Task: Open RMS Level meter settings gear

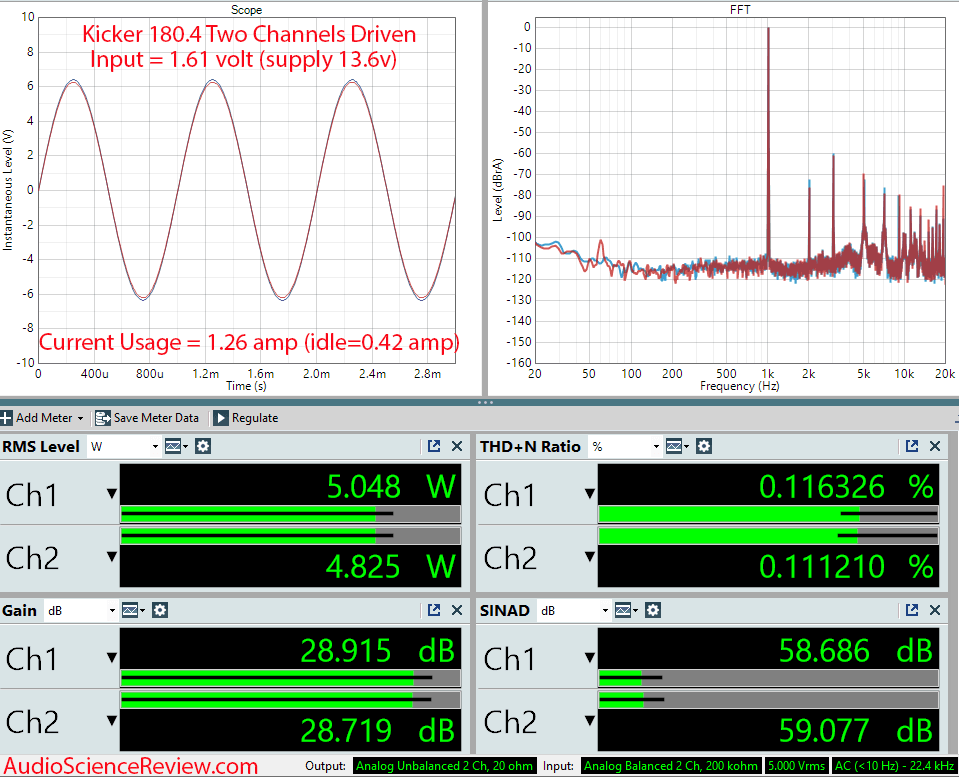Action: point(203,447)
